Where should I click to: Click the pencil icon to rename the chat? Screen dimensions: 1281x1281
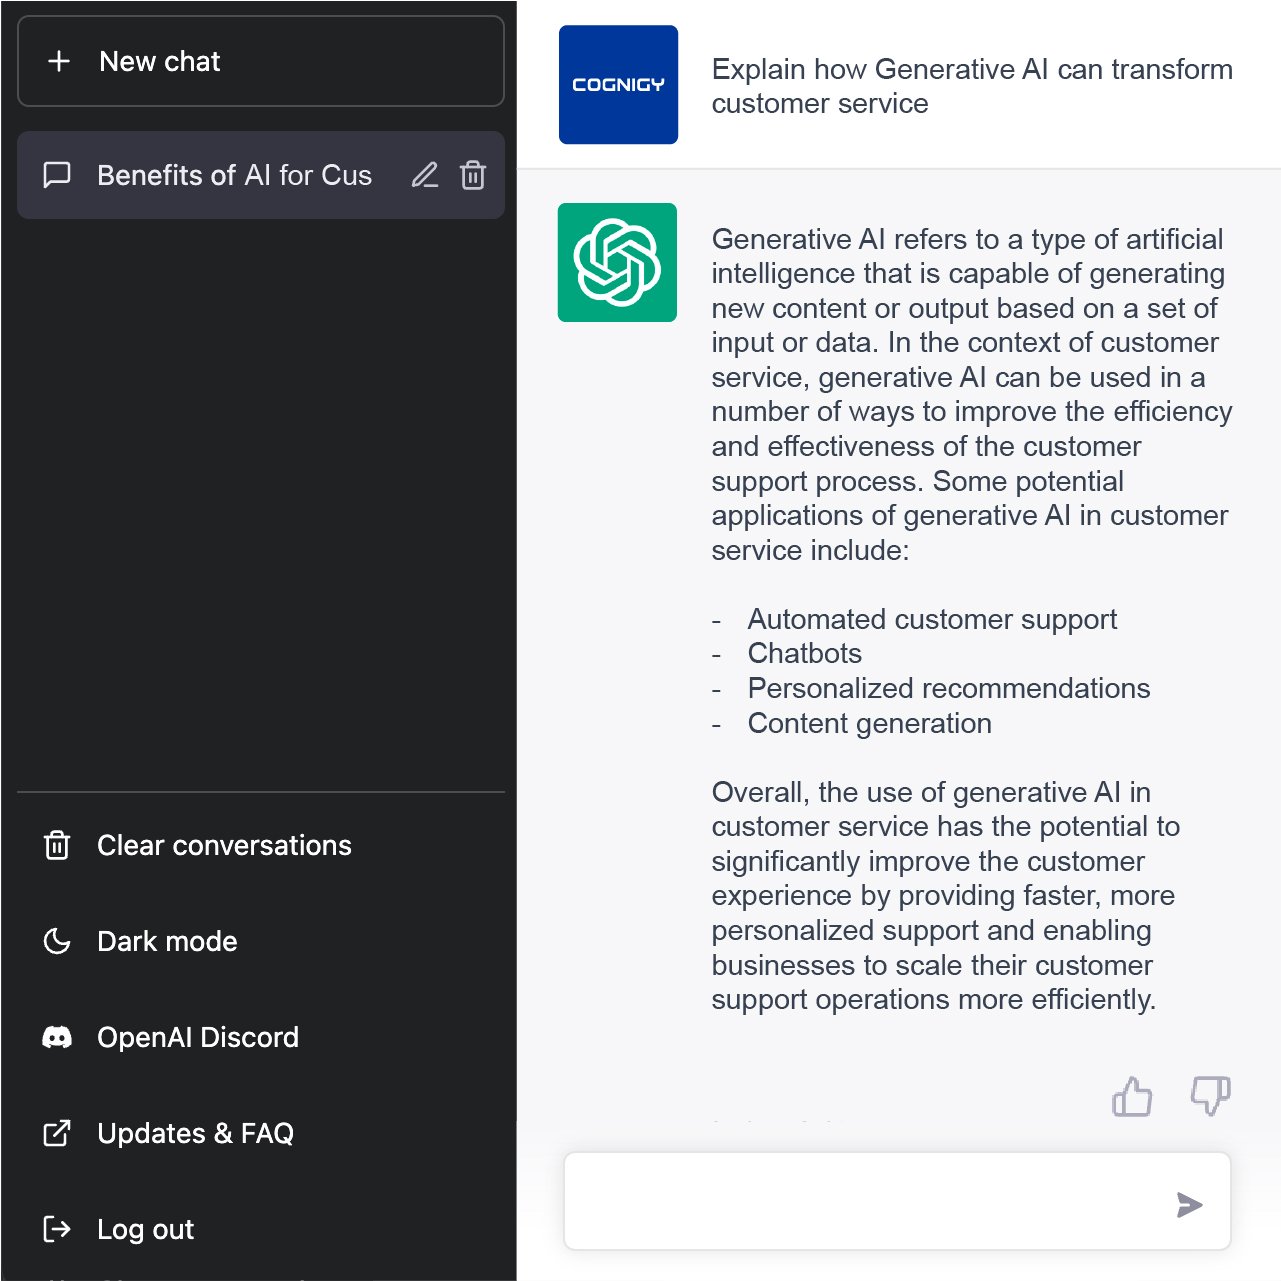[424, 175]
